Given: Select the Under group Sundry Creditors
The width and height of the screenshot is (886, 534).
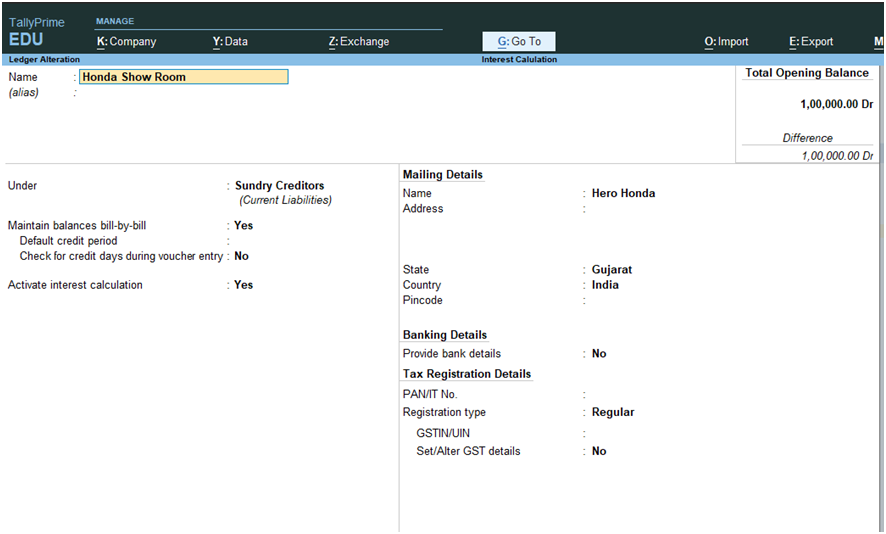Looking at the screenshot, I should (x=279, y=185).
